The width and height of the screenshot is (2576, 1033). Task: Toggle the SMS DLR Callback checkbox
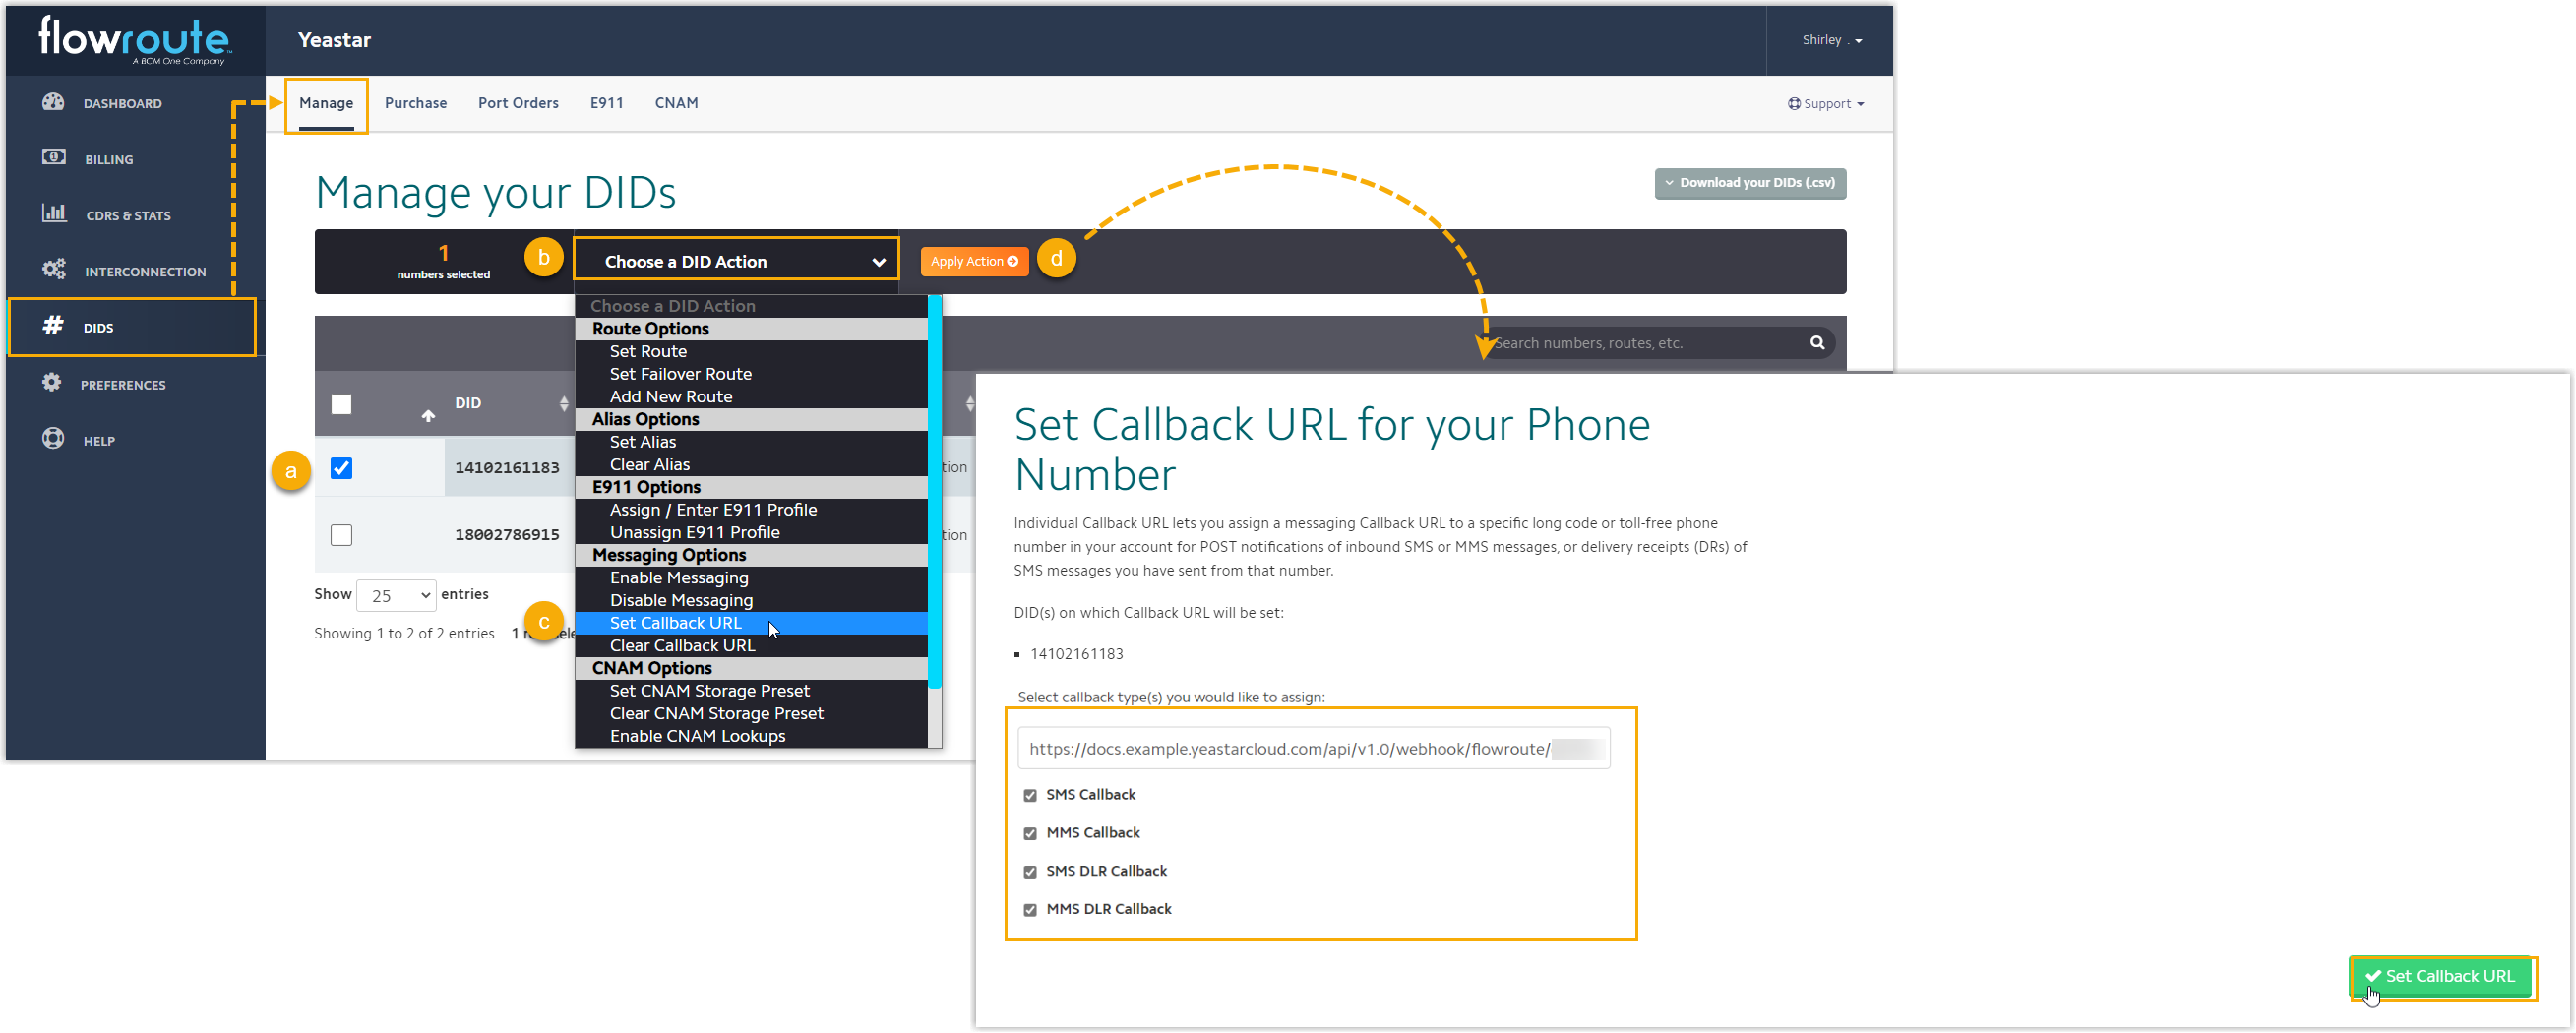tap(1030, 872)
